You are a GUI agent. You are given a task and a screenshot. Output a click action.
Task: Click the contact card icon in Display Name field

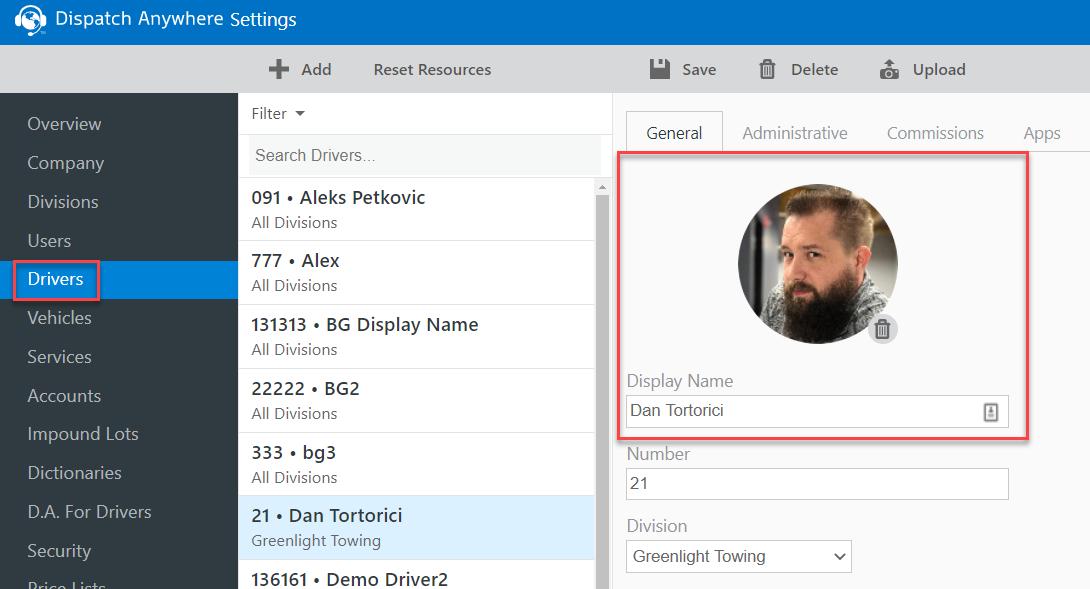pos(991,412)
